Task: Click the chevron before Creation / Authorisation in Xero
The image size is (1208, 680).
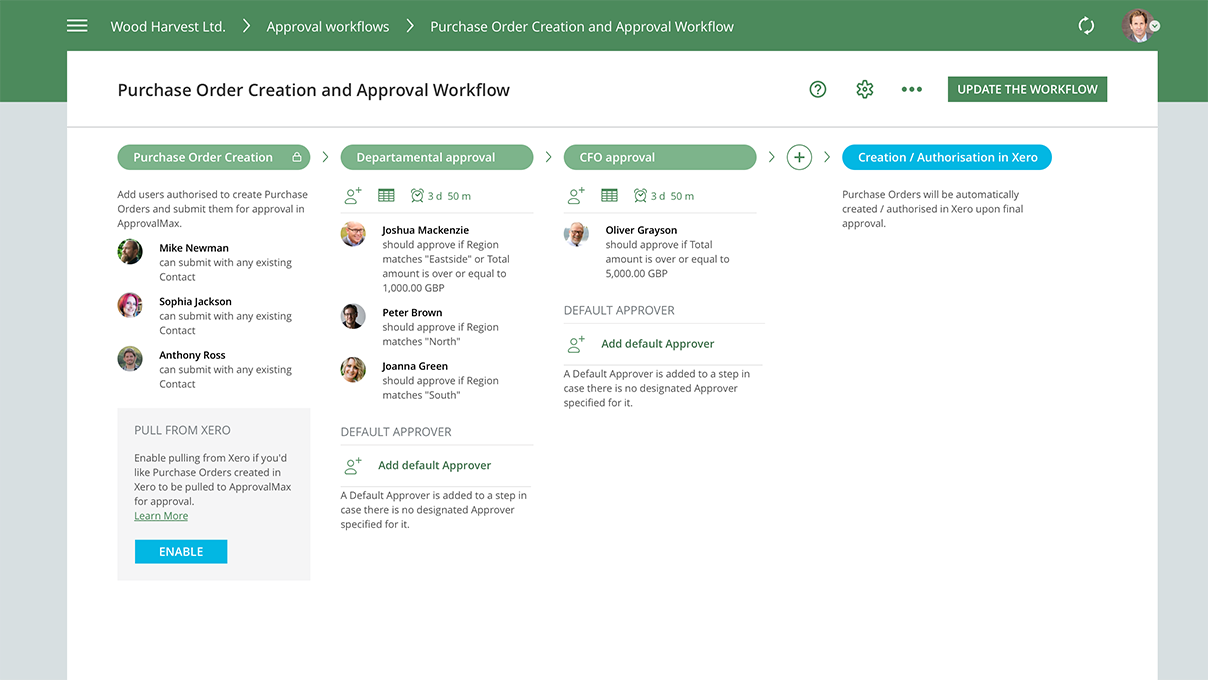Action: (827, 157)
